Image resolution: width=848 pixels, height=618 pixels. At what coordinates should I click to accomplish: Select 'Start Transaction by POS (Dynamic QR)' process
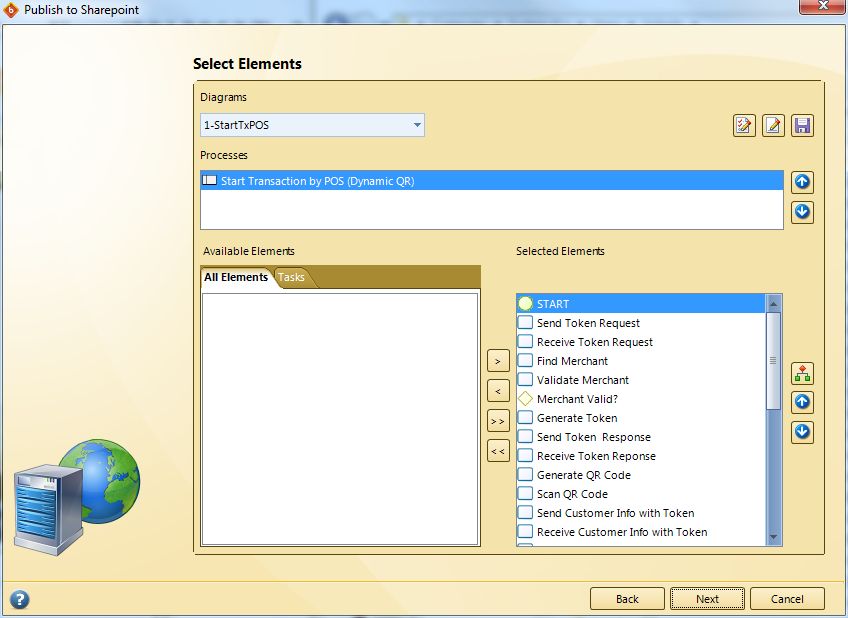(x=317, y=181)
